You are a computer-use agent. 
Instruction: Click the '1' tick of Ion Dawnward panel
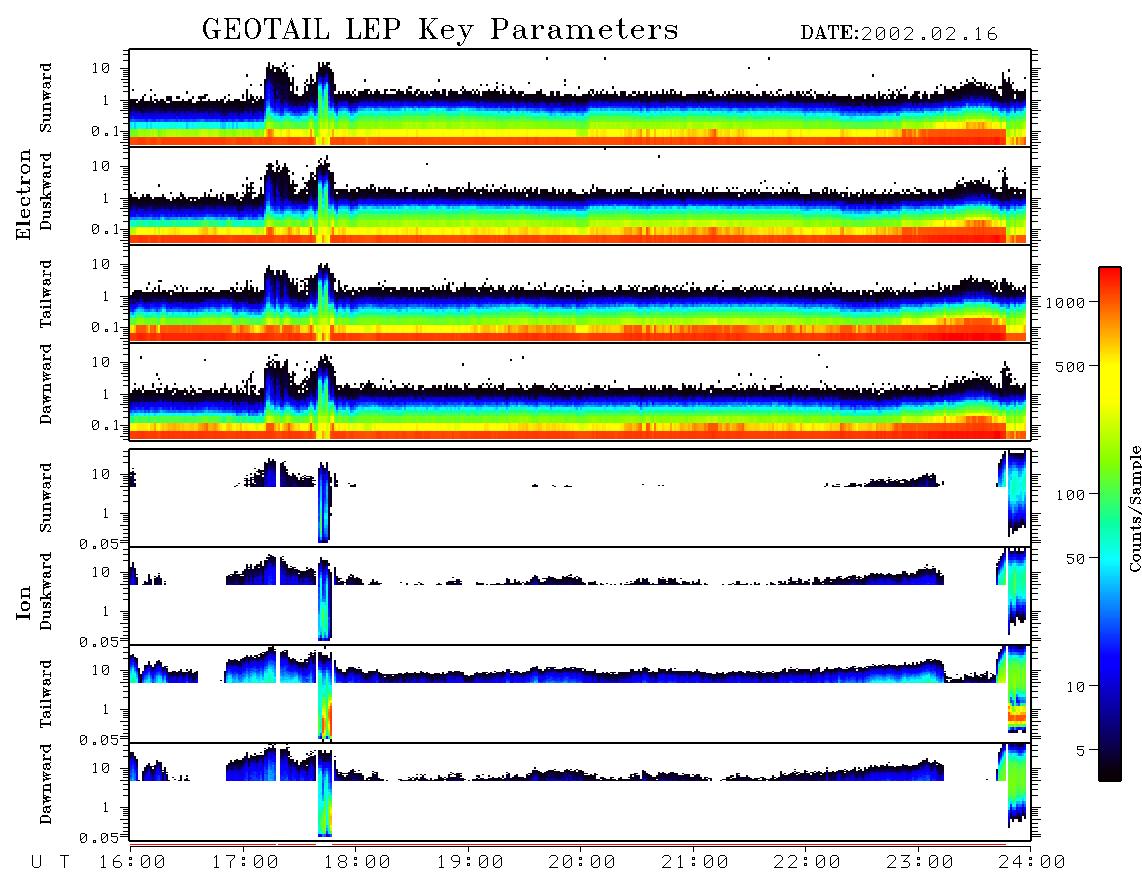click(106, 807)
